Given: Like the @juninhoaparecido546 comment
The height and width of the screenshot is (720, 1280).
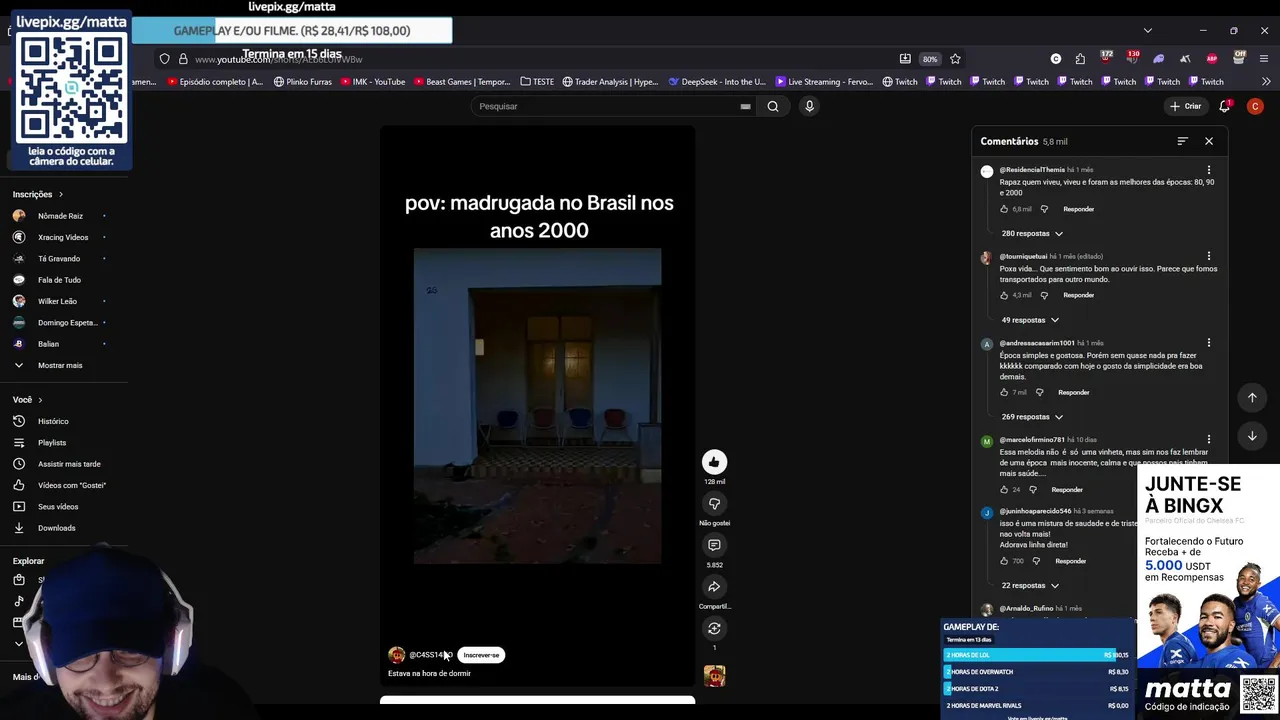Looking at the screenshot, I should 1004,561.
